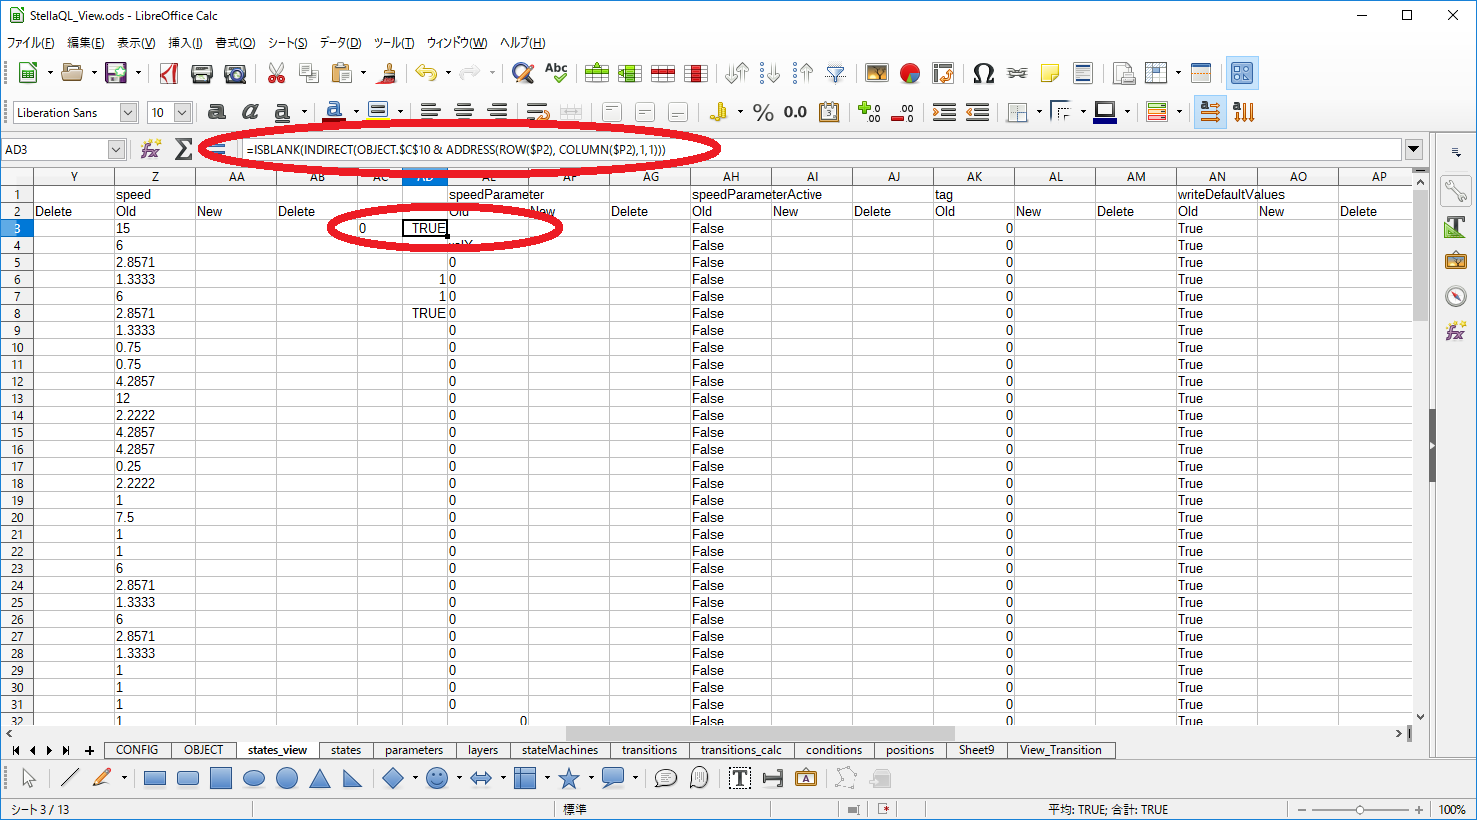Toggle the Draw Functions button off
This screenshot has height=820, width=1477.
(x=1242, y=73)
